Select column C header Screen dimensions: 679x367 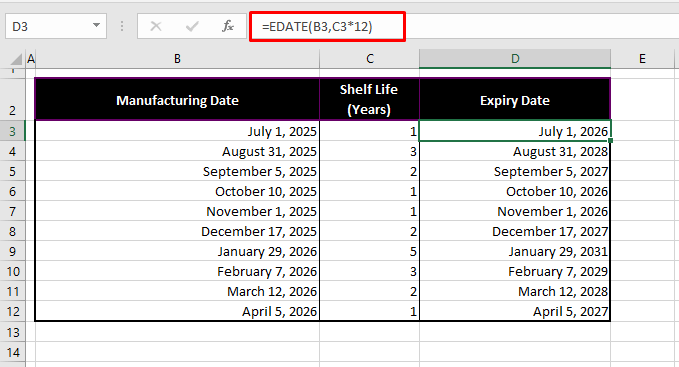point(369,59)
